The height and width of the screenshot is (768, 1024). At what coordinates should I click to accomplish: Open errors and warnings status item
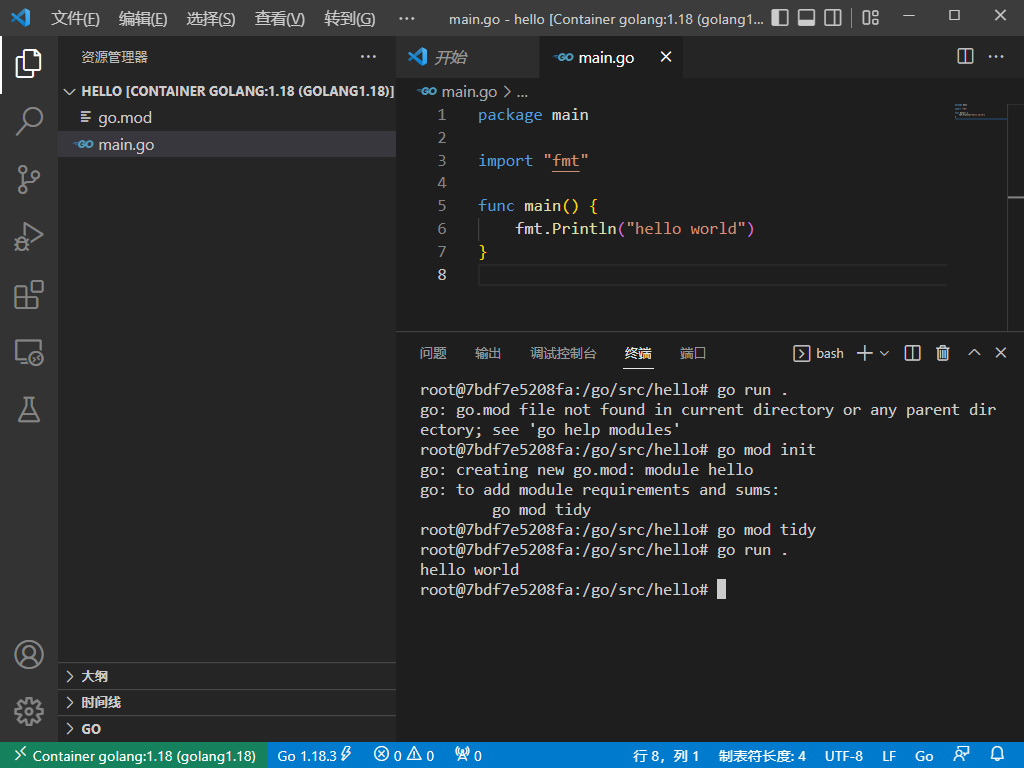tap(404, 756)
